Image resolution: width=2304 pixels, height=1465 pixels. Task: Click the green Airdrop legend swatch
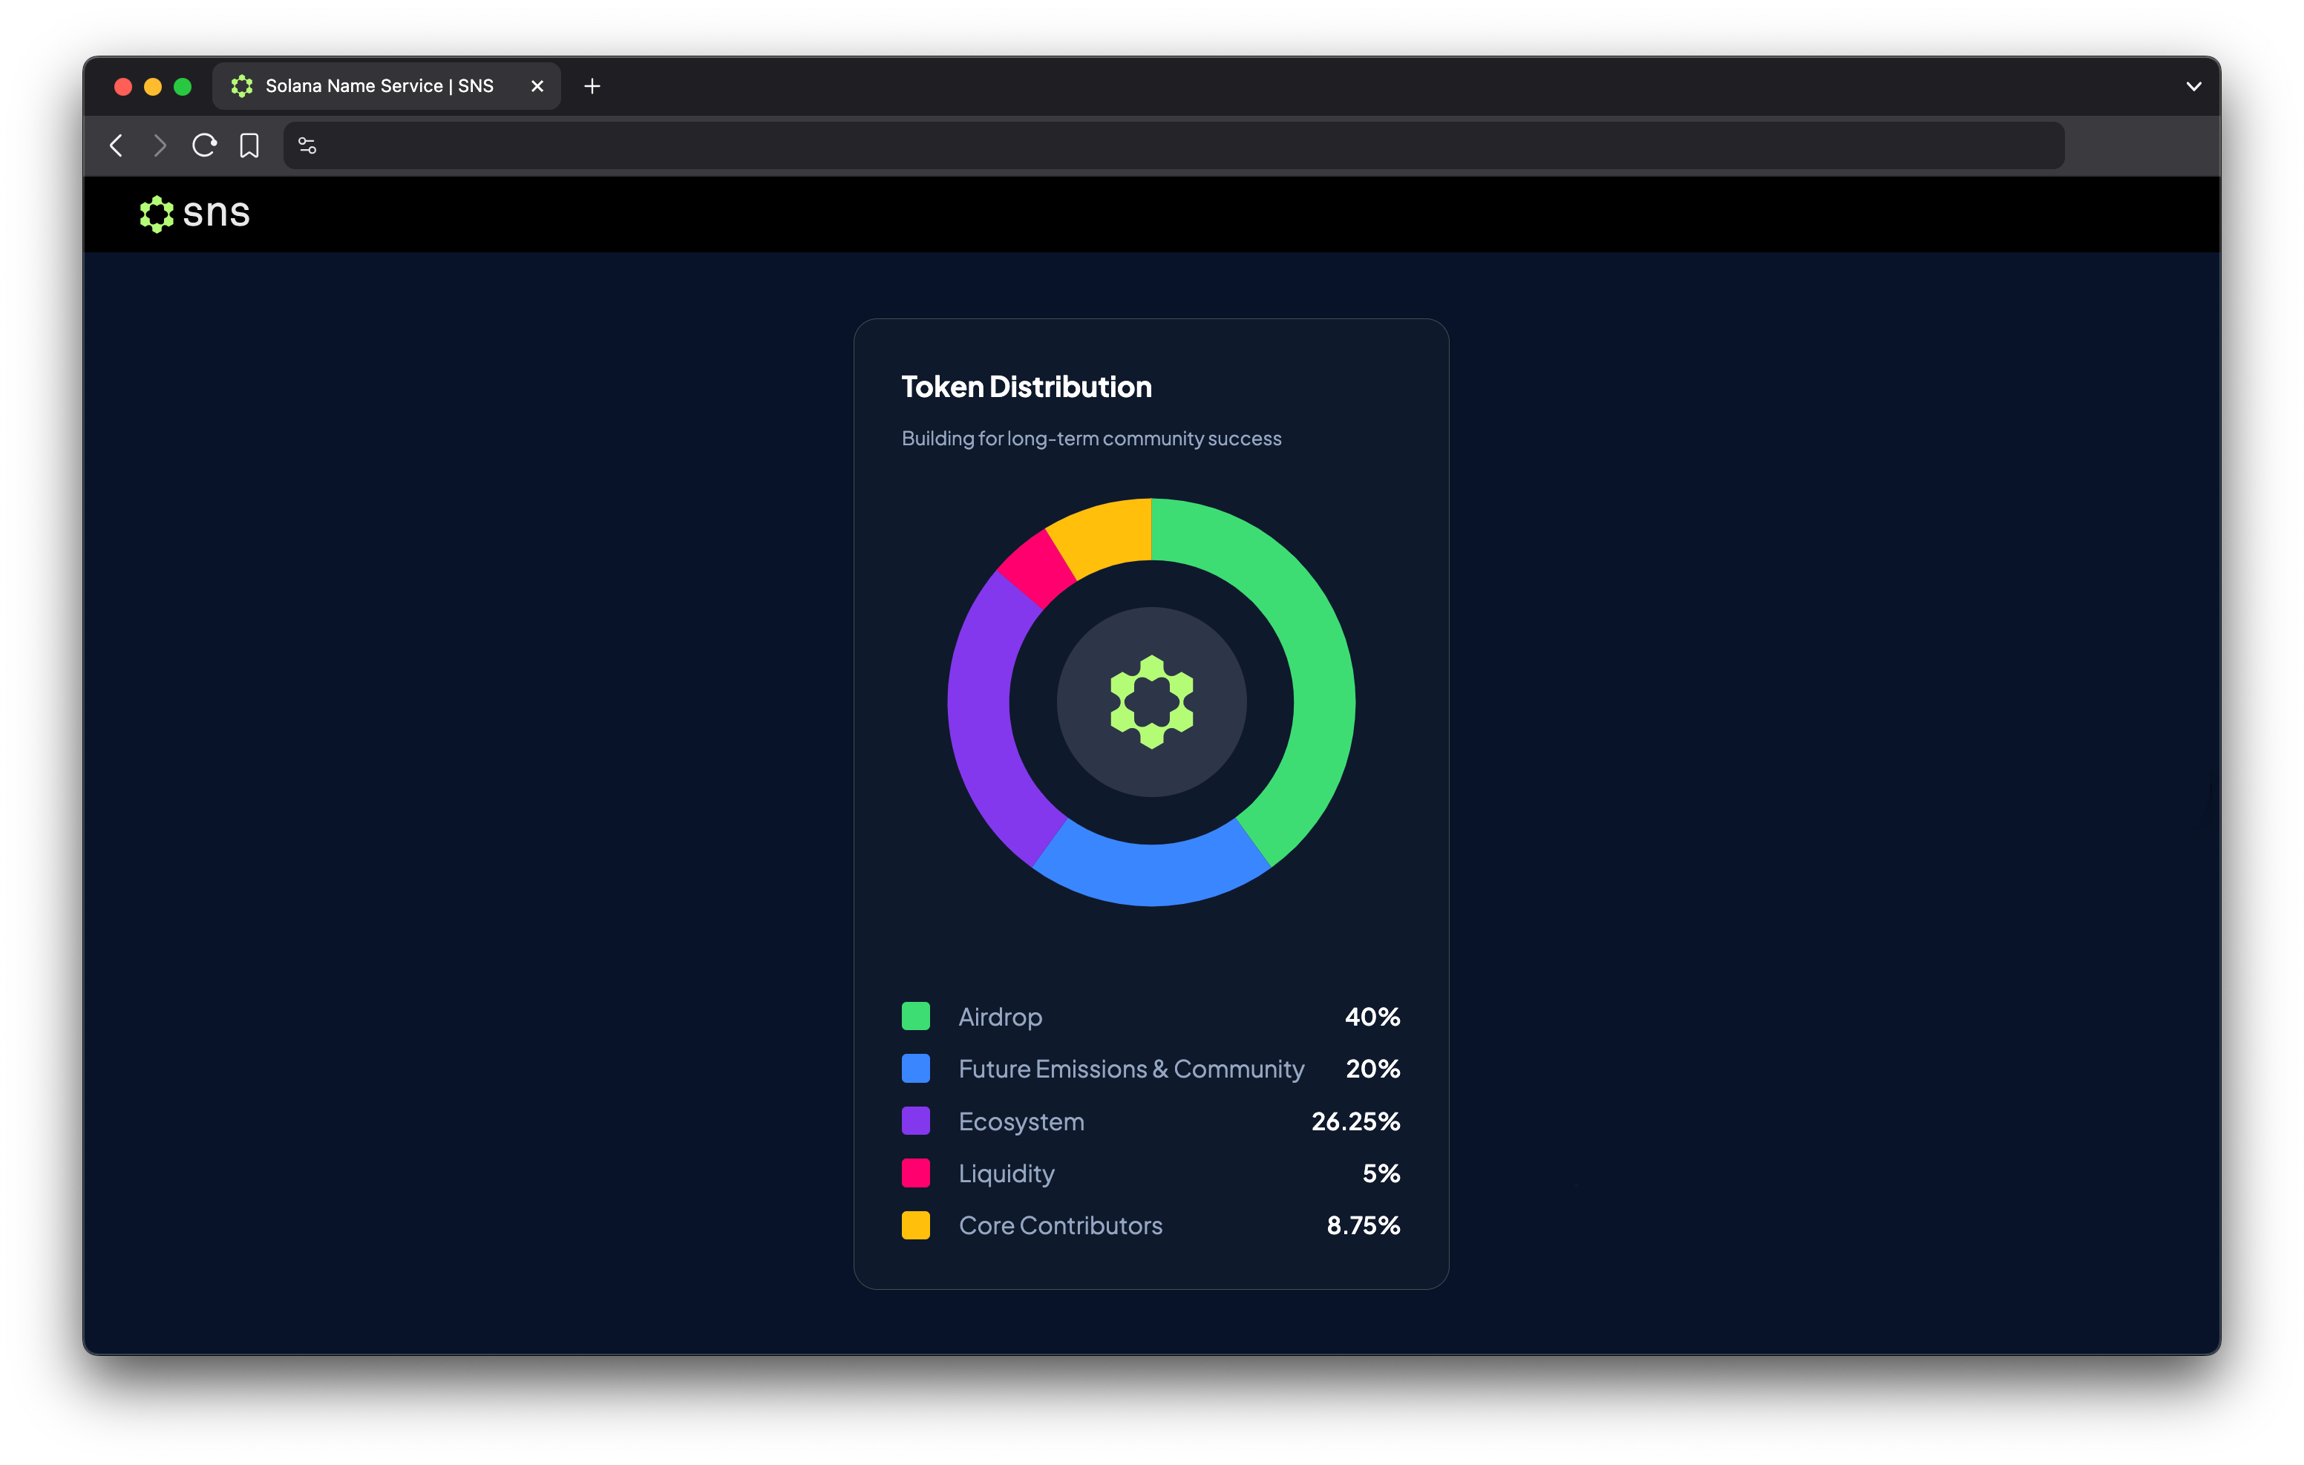(x=915, y=1016)
